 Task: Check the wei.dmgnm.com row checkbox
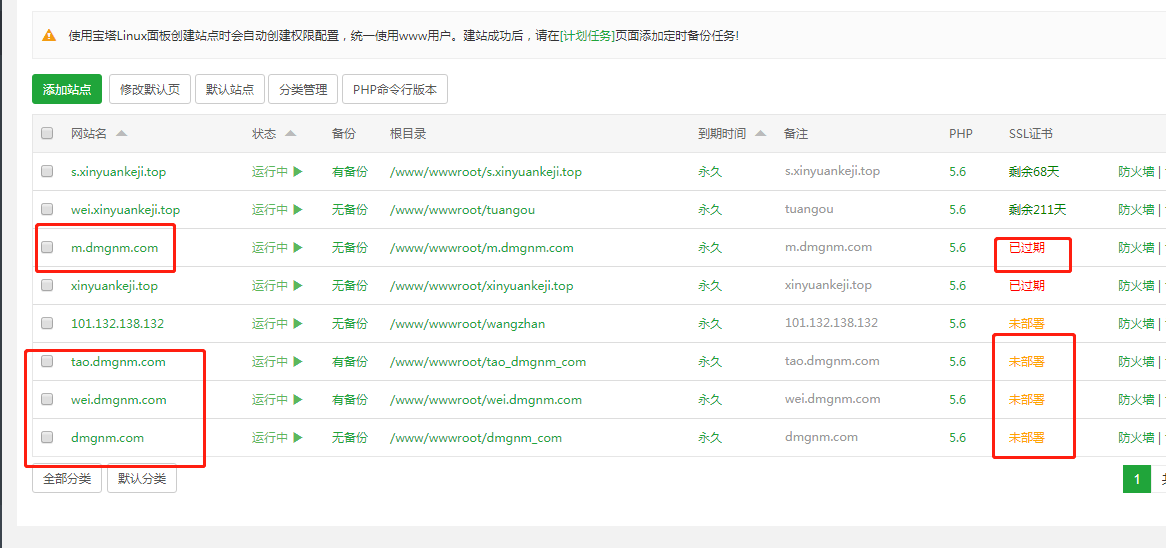47,399
